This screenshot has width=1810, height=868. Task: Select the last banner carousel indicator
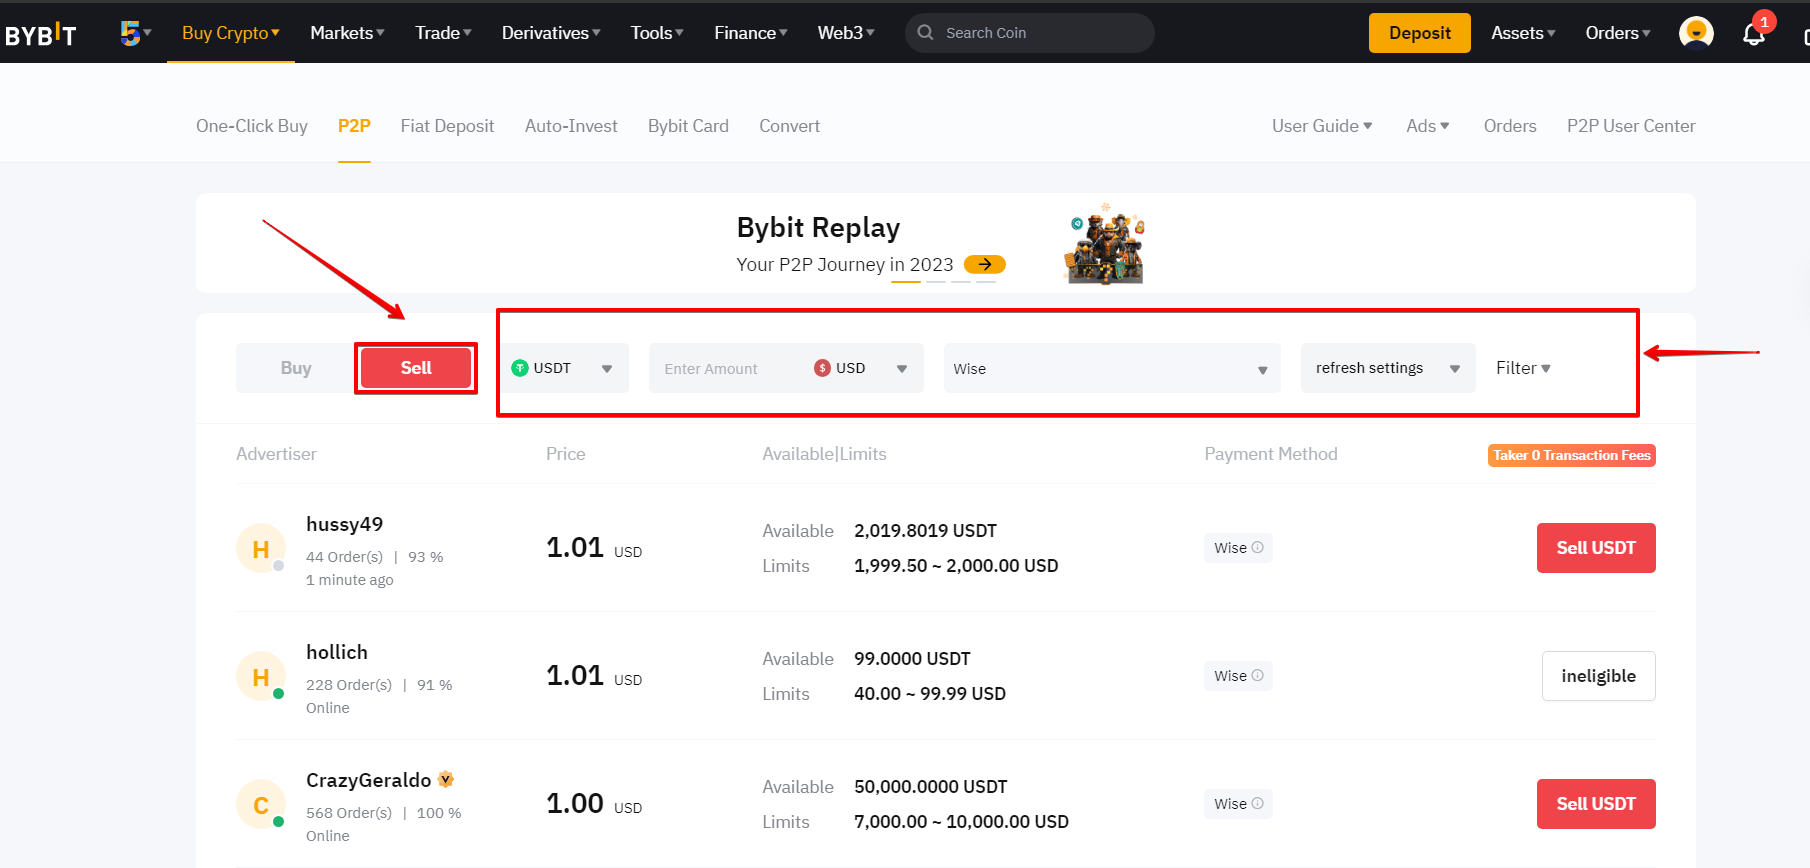[986, 282]
